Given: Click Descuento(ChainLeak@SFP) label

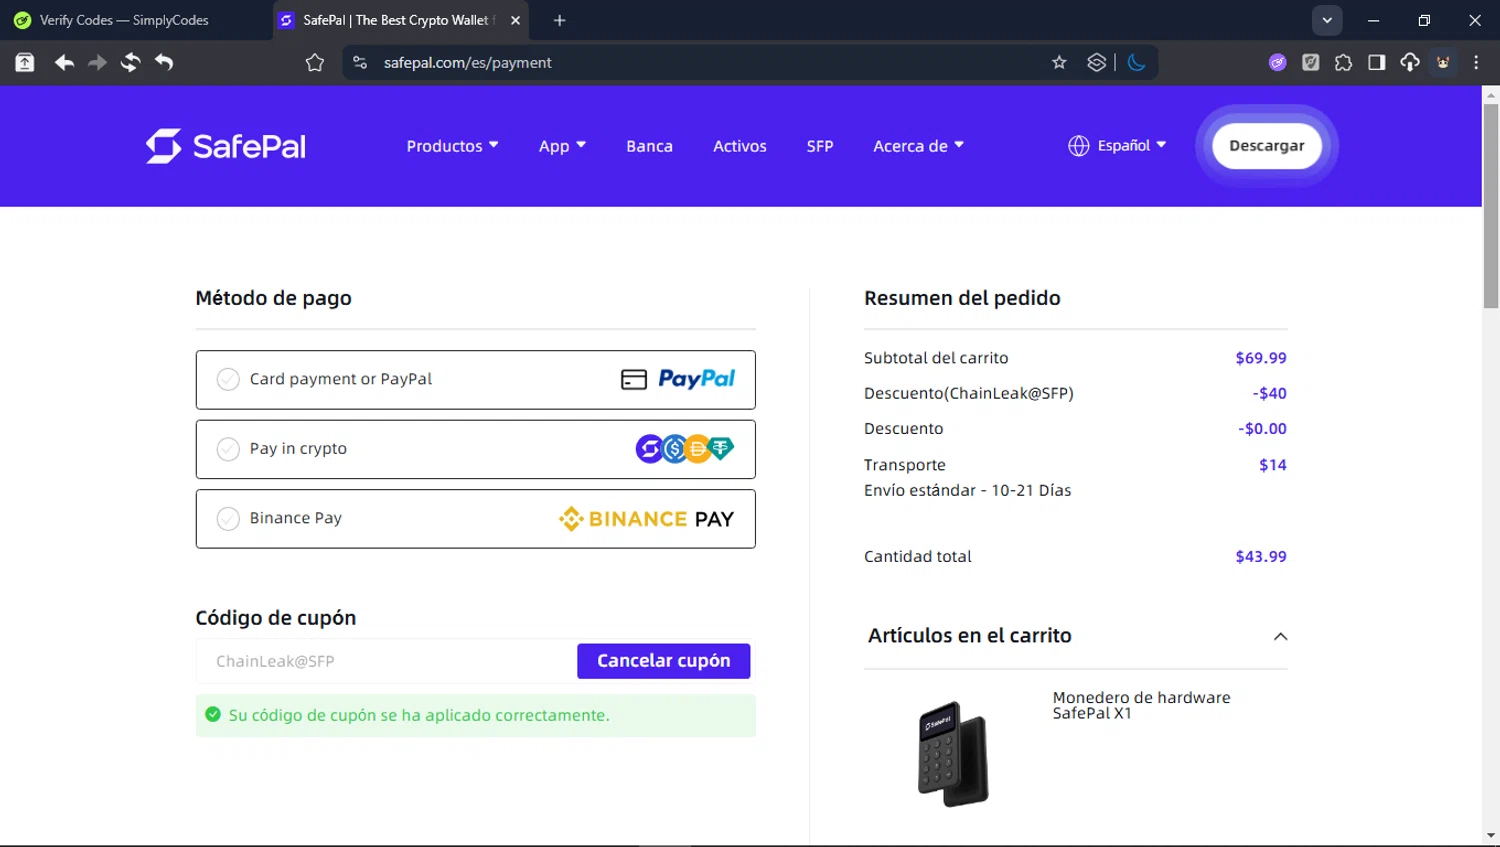Looking at the screenshot, I should [968, 393].
